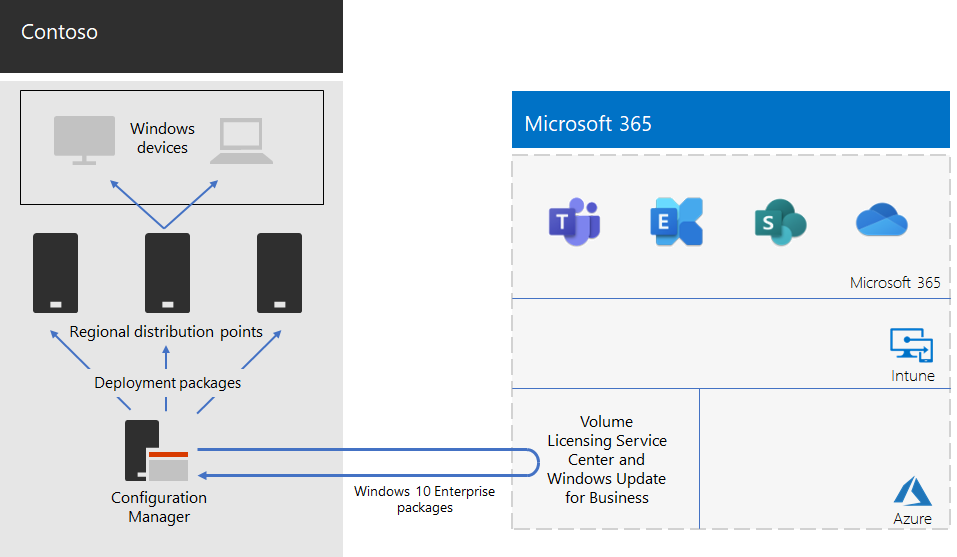Click the middle regional distribution point server

click(167, 273)
